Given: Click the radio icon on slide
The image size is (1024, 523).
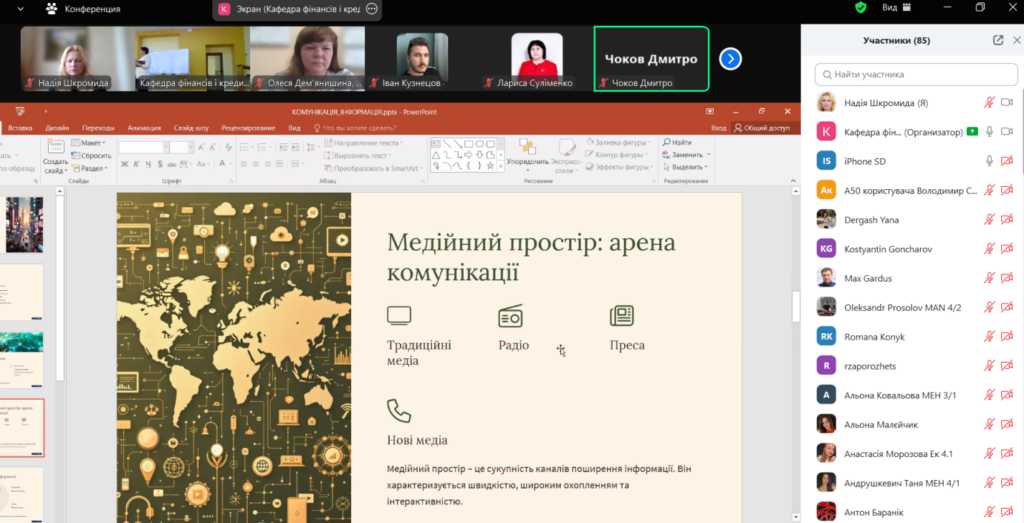Looking at the screenshot, I should click(x=511, y=317).
